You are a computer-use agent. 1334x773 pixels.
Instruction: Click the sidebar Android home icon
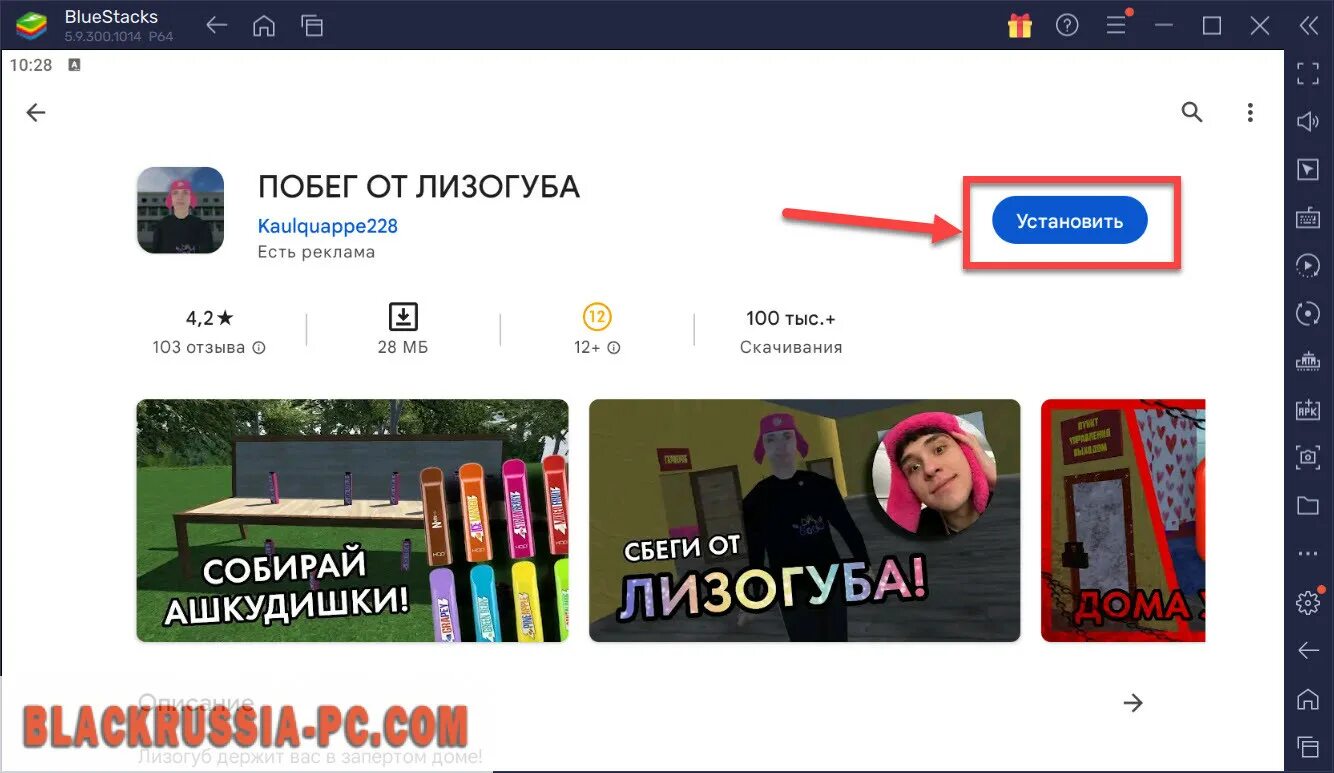(1308, 698)
